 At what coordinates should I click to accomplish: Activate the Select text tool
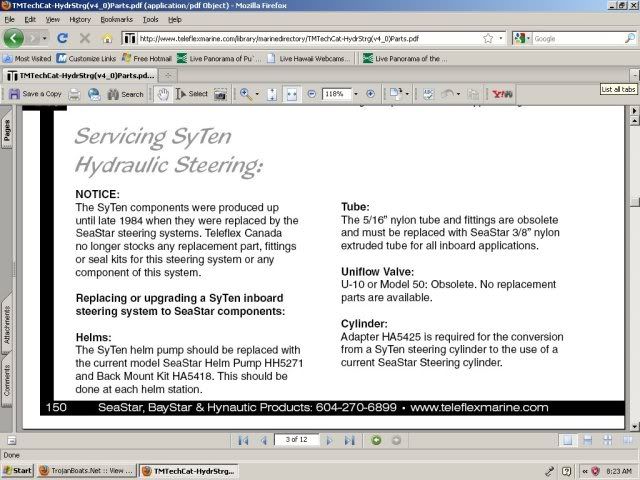tap(192, 94)
